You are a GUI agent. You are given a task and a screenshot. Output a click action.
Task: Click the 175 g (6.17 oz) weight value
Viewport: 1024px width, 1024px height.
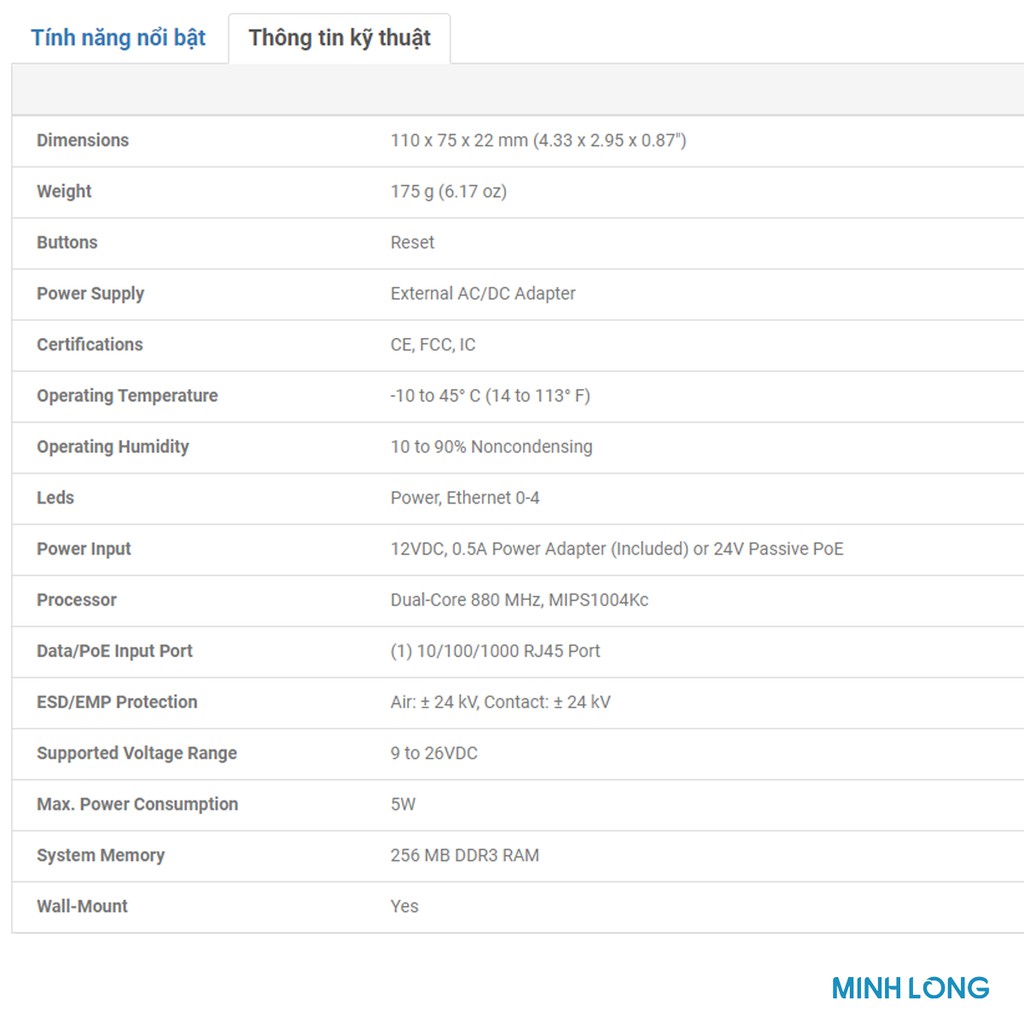(x=448, y=191)
